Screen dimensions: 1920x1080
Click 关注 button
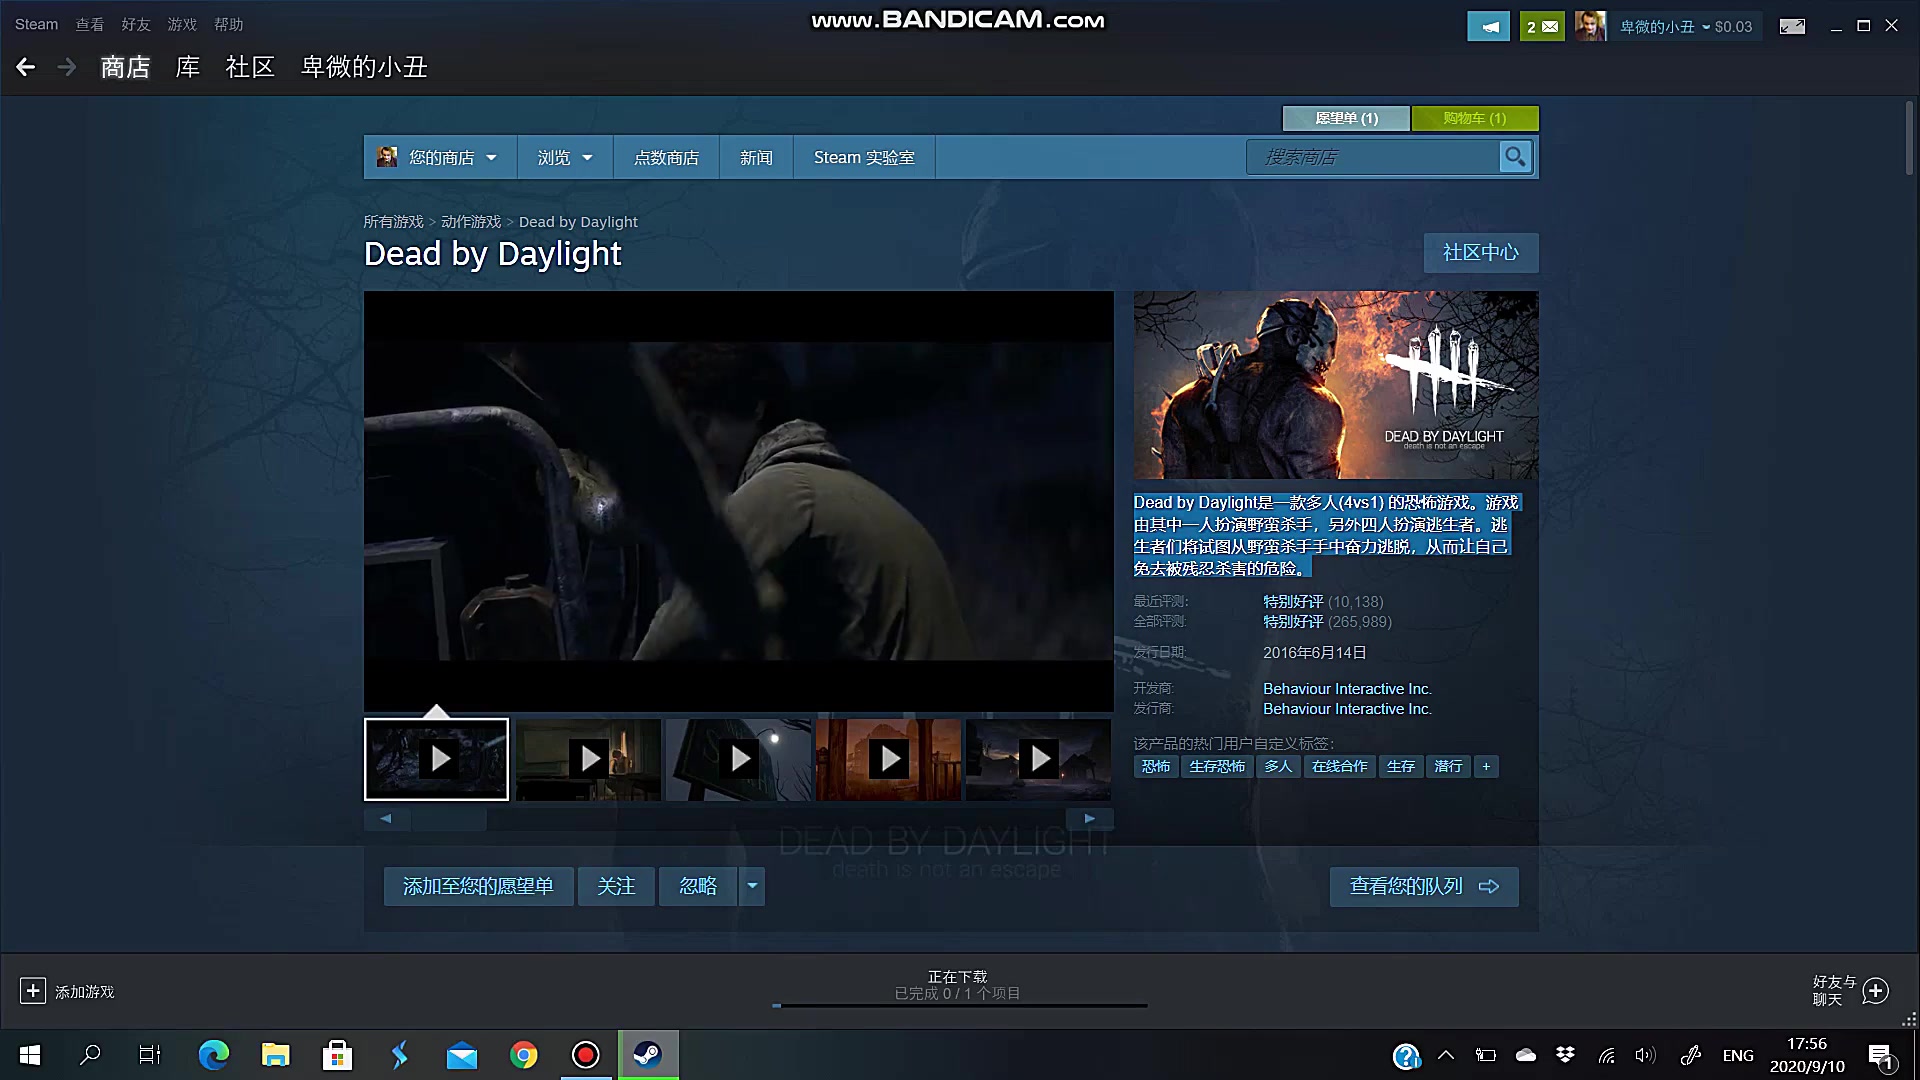point(616,886)
